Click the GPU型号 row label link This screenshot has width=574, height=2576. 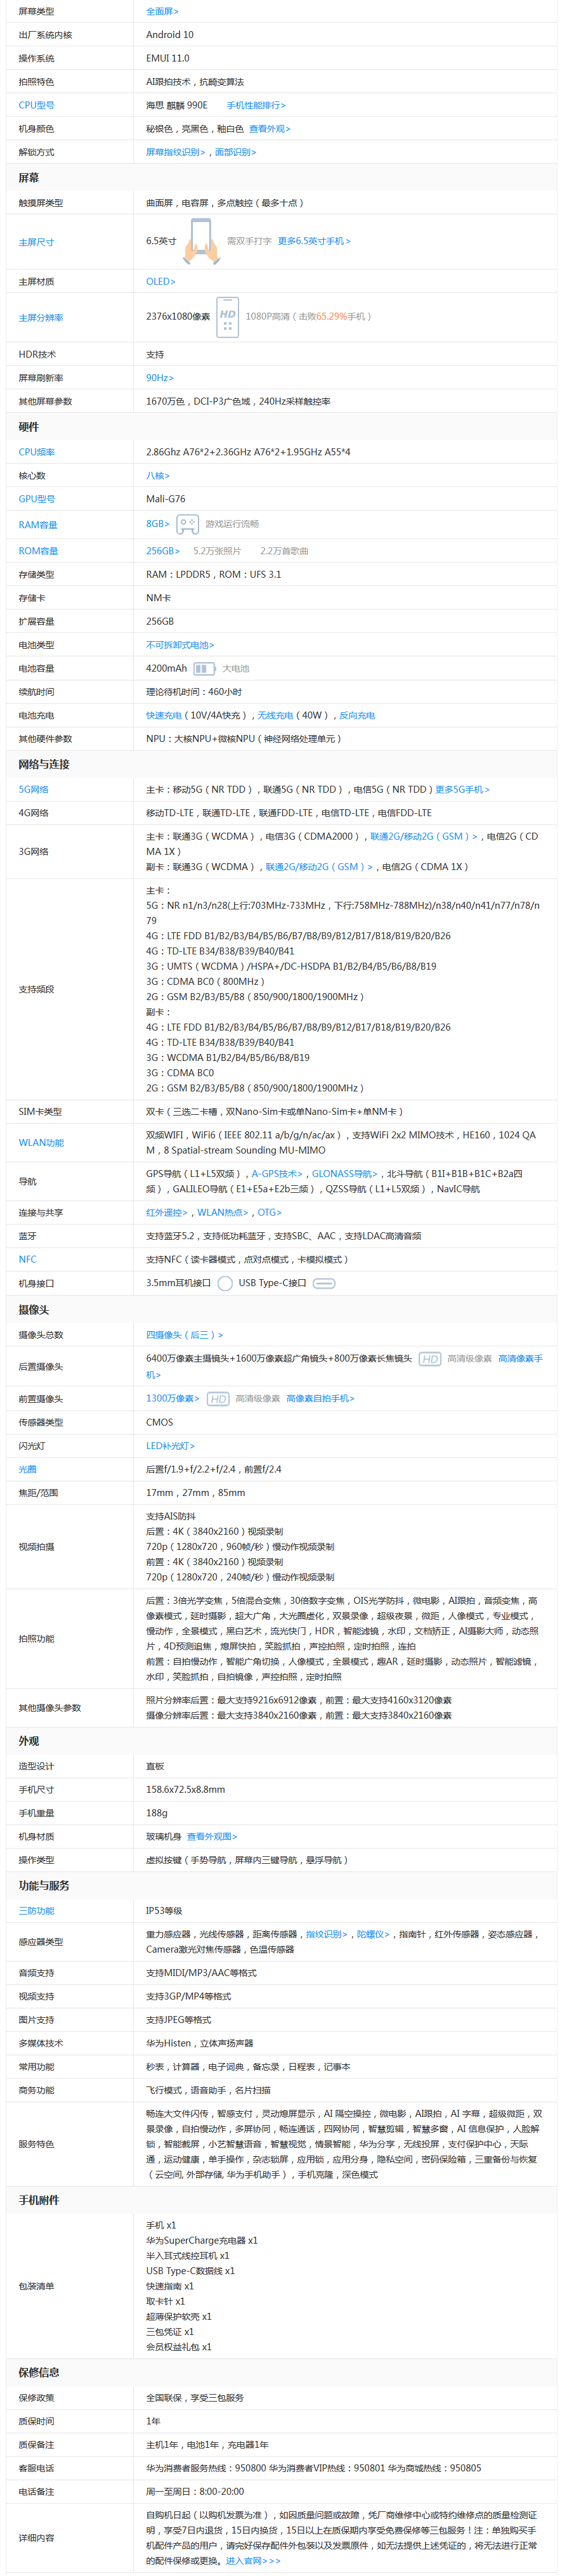click(x=37, y=499)
